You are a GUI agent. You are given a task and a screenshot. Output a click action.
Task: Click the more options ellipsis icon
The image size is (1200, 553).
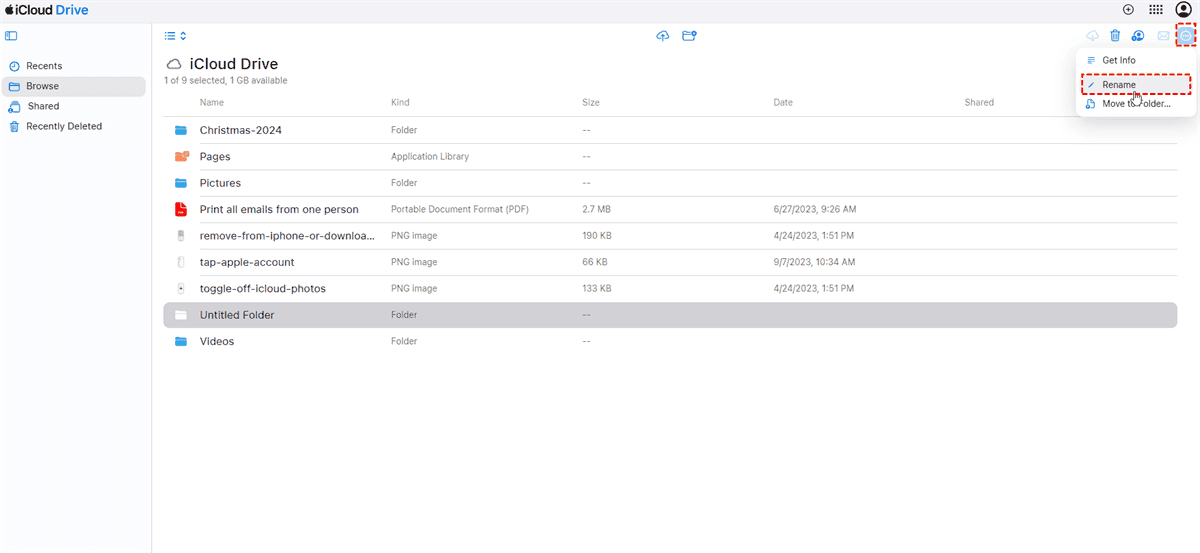tap(1186, 36)
